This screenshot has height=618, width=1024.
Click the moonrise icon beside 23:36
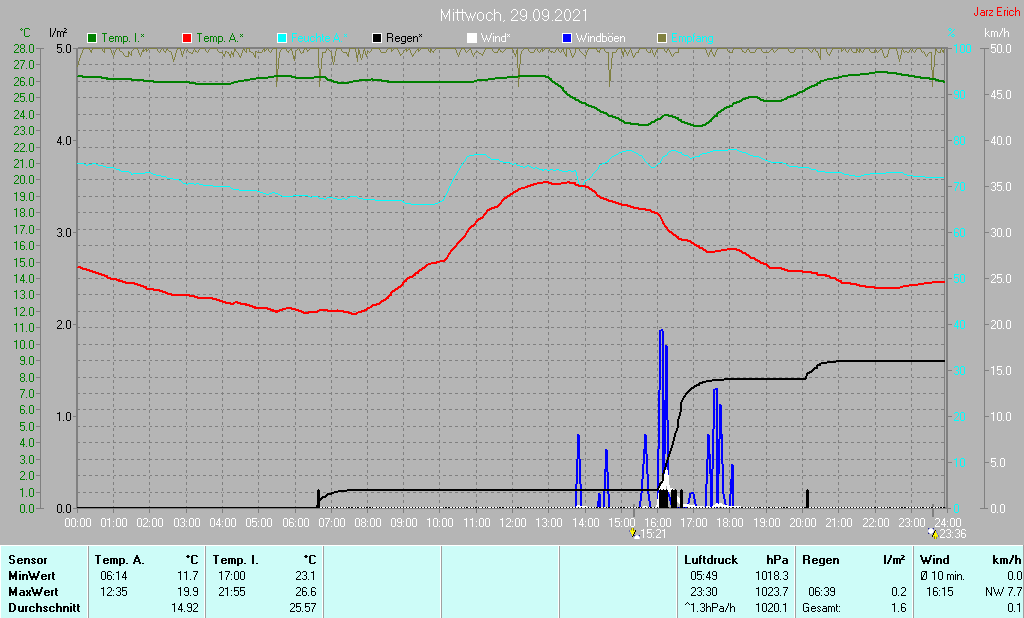[933, 534]
